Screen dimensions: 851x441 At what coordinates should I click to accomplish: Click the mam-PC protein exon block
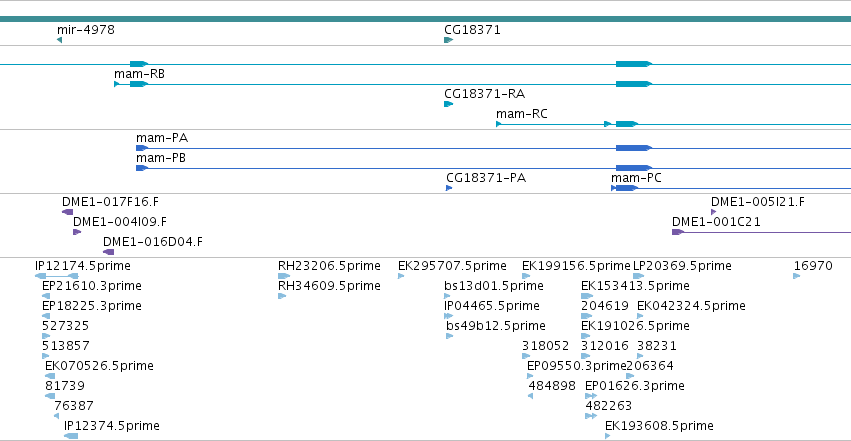click(x=625, y=188)
